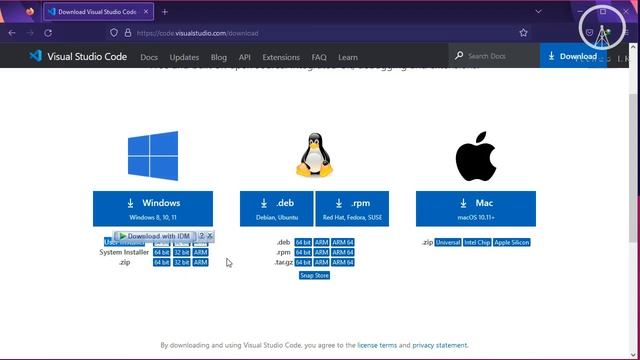640x360 pixels.
Task: Click the Pocket save icon in toolbar
Action: 589,33
